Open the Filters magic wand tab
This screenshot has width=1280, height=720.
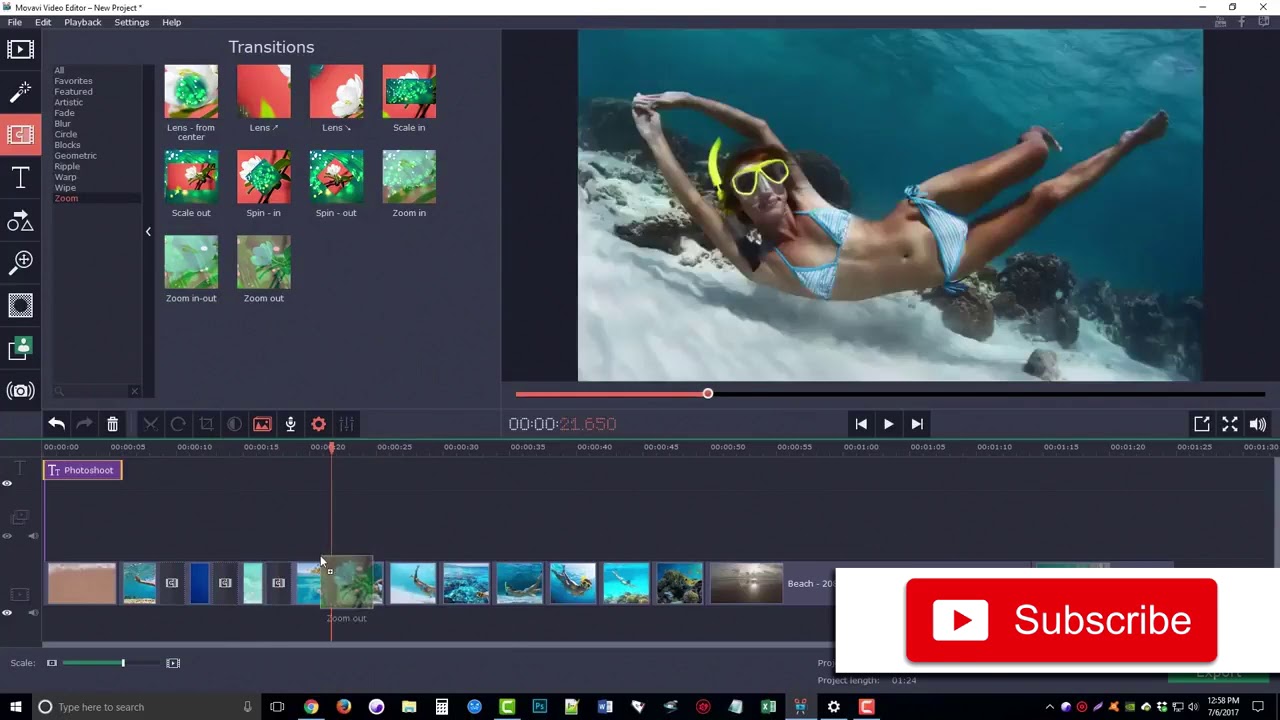20,92
